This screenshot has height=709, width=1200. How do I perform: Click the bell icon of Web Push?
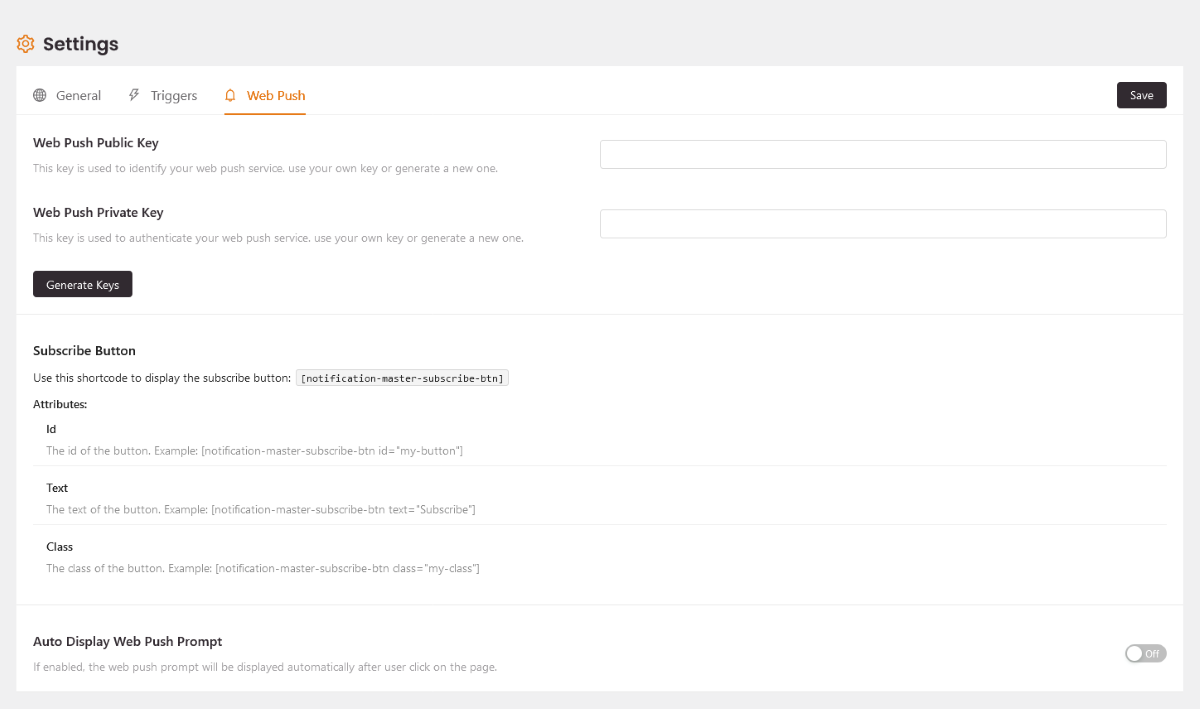(231, 95)
